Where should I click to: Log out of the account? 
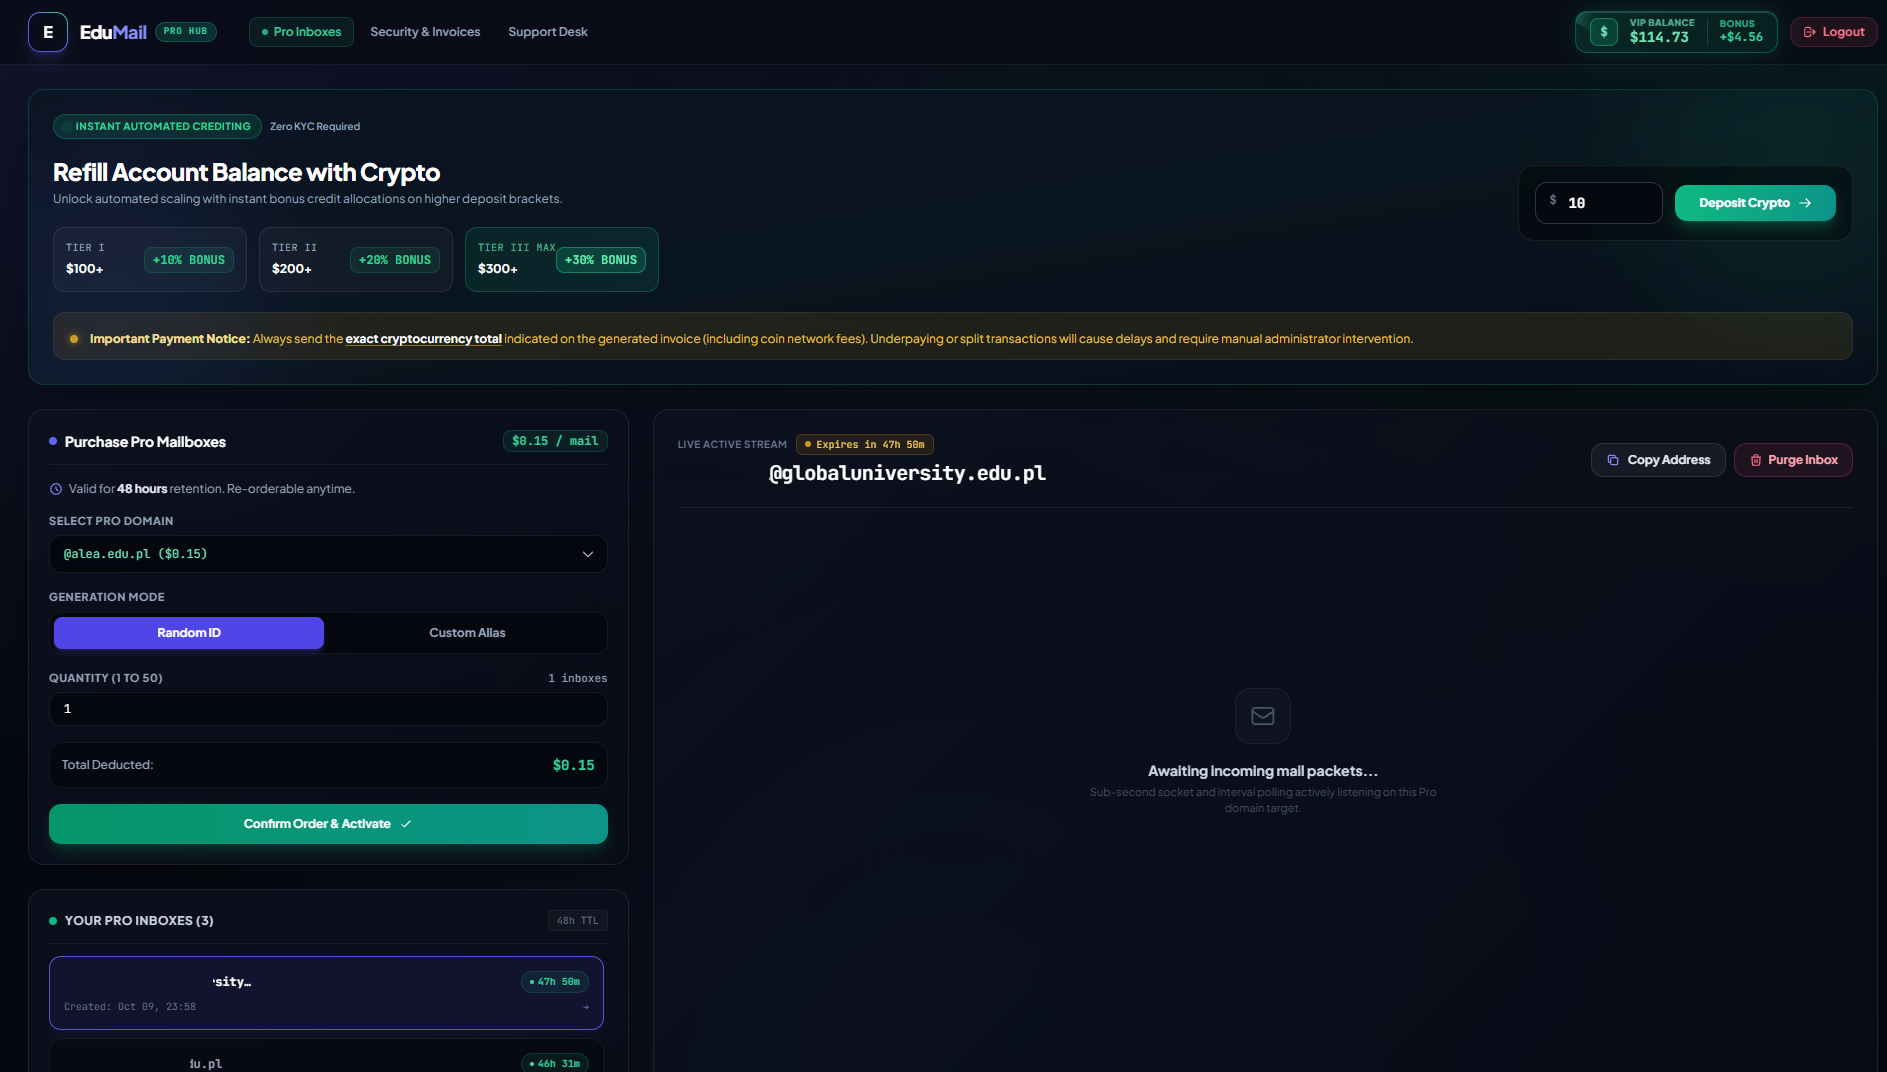point(1833,32)
